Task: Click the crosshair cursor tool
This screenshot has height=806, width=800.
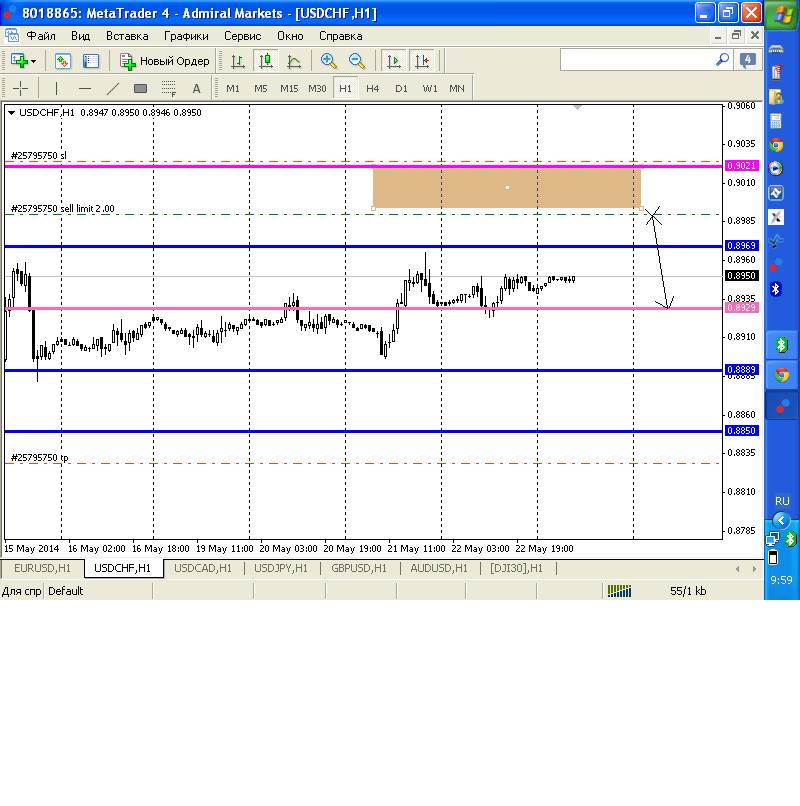Action: (x=20, y=88)
